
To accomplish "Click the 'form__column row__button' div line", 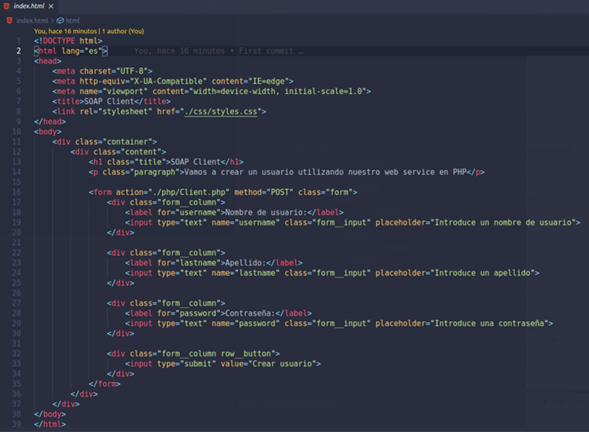I will click(x=193, y=354).
